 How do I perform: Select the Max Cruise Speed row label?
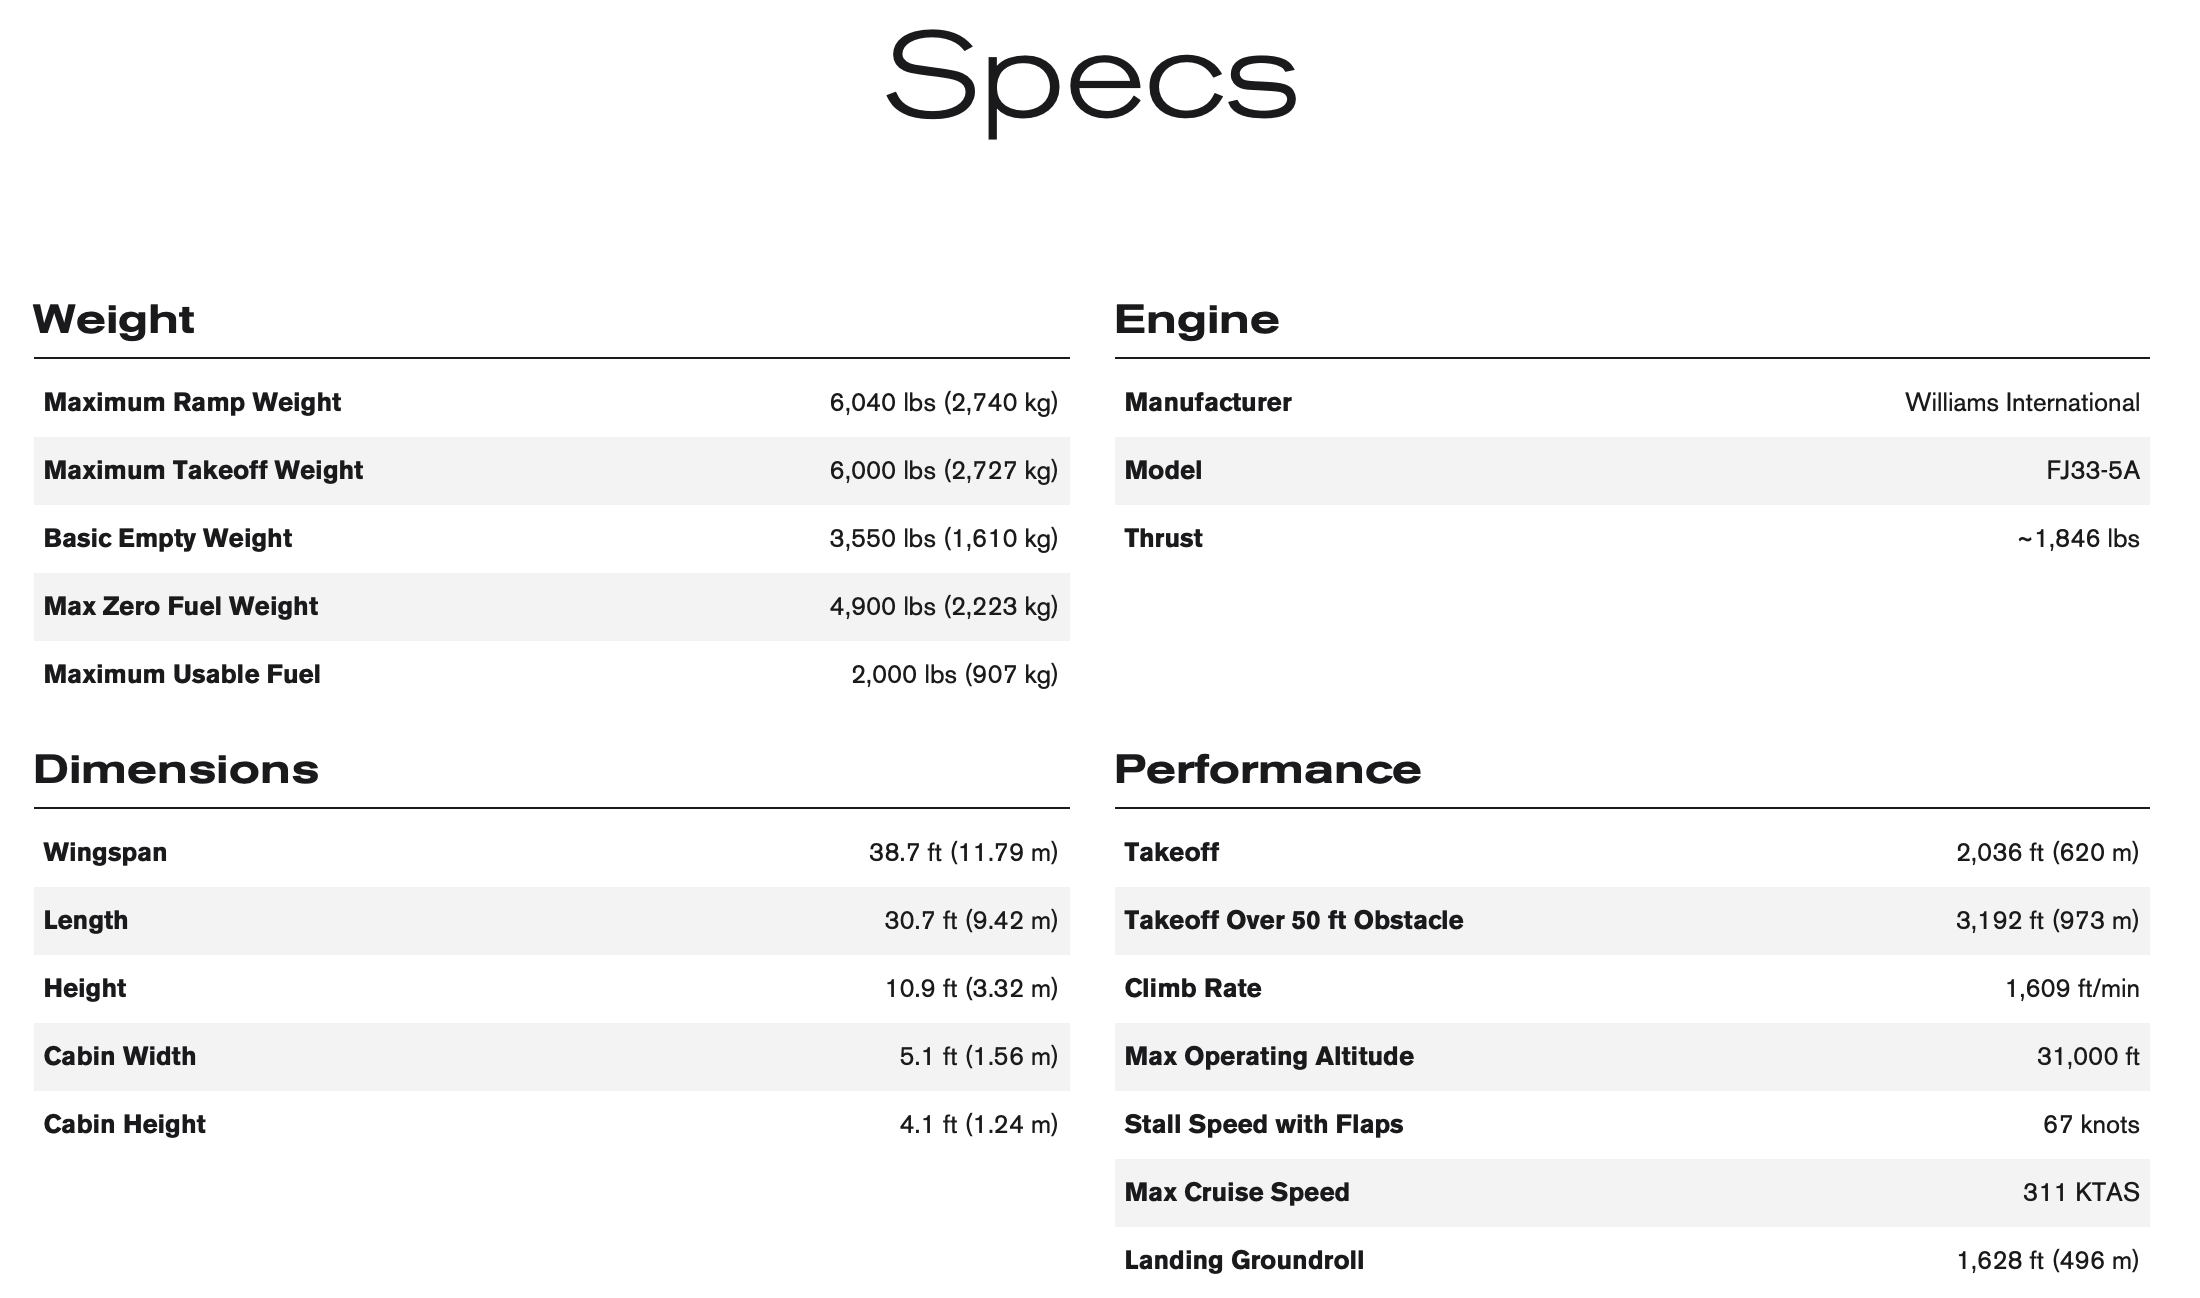click(x=1237, y=1192)
